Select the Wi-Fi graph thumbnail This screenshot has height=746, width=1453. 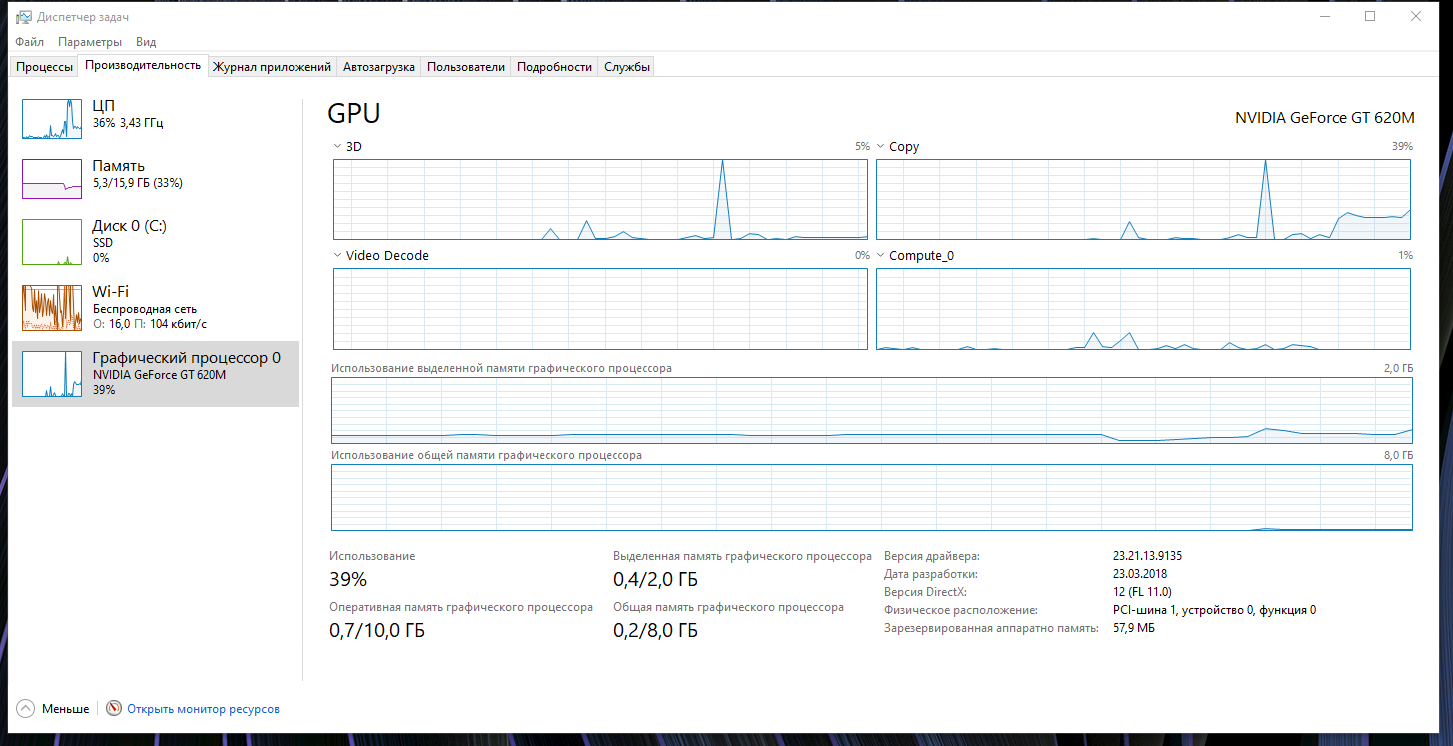[52, 308]
